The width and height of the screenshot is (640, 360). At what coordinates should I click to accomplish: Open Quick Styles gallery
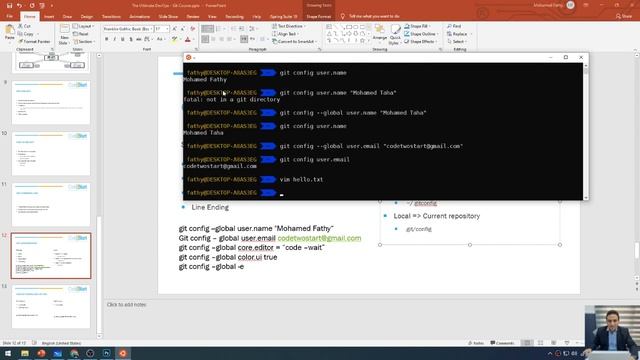(395, 35)
